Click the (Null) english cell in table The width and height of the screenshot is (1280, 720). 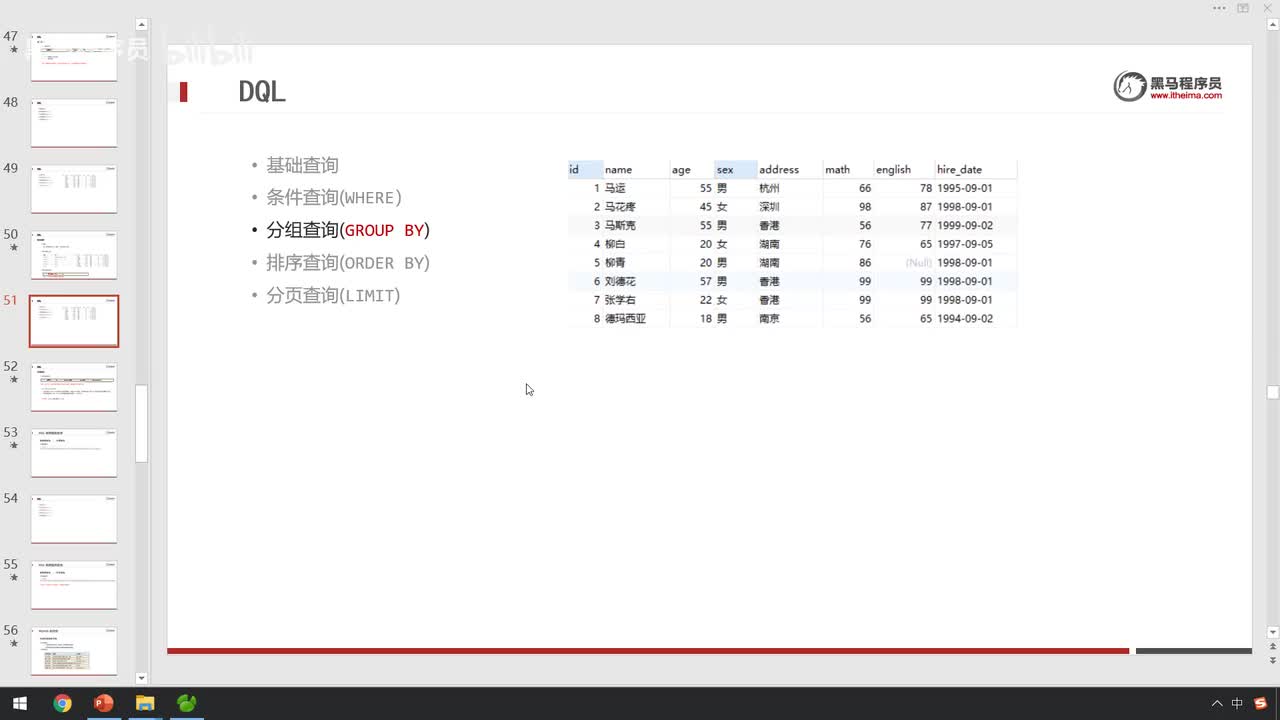coord(919,263)
